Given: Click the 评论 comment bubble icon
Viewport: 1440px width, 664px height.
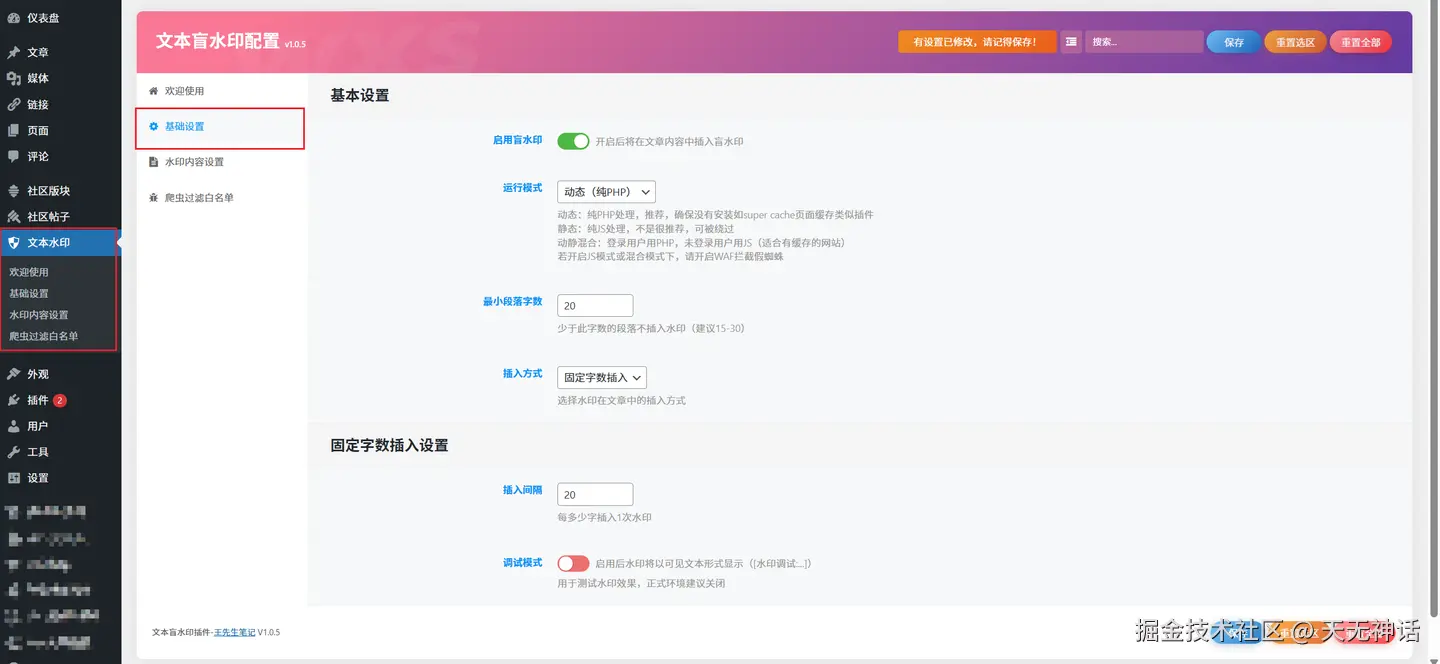Looking at the screenshot, I should click(13, 156).
